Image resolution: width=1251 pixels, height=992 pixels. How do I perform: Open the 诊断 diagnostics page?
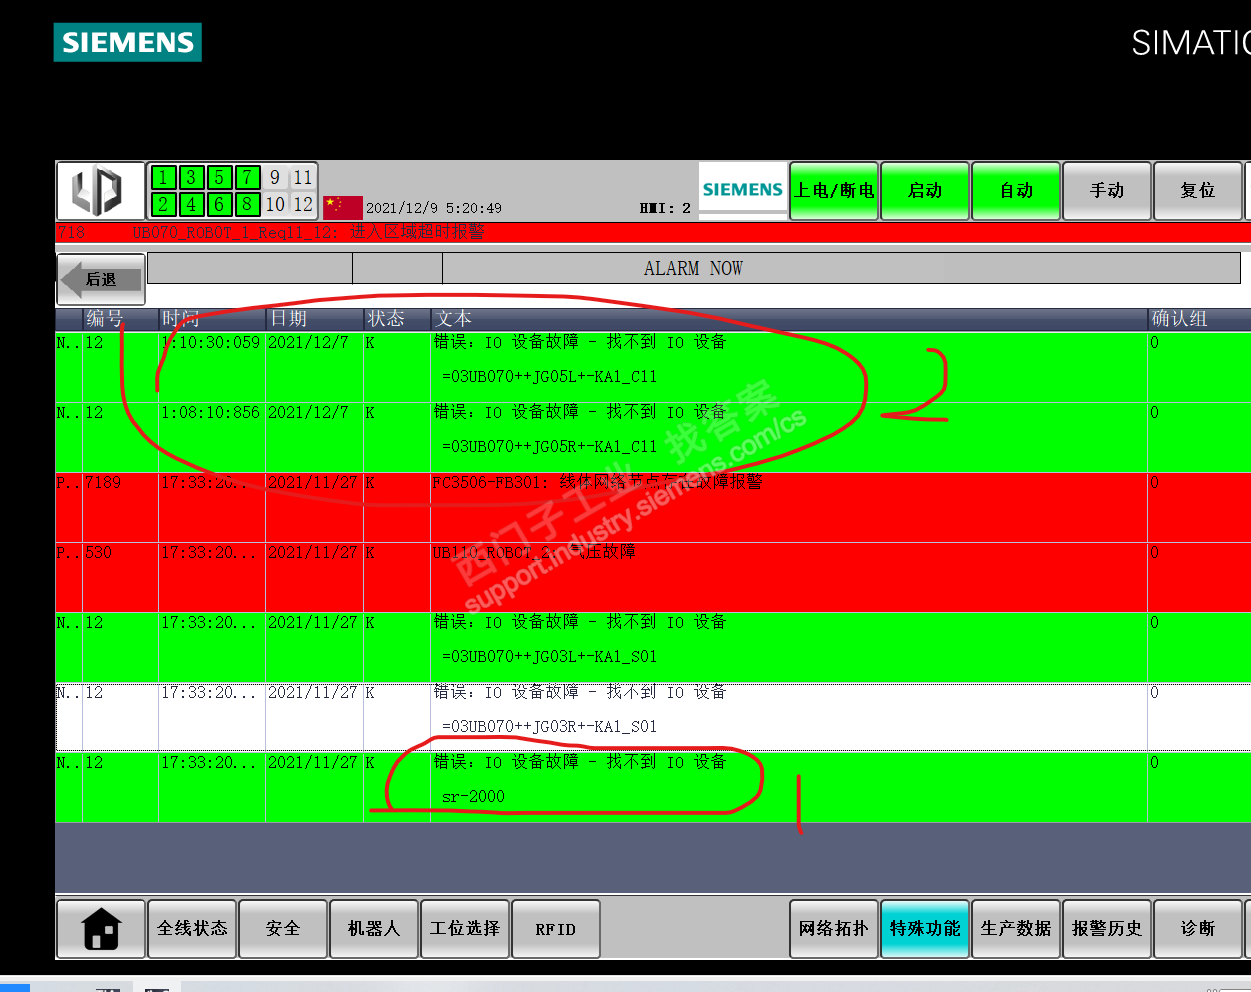tap(1198, 929)
